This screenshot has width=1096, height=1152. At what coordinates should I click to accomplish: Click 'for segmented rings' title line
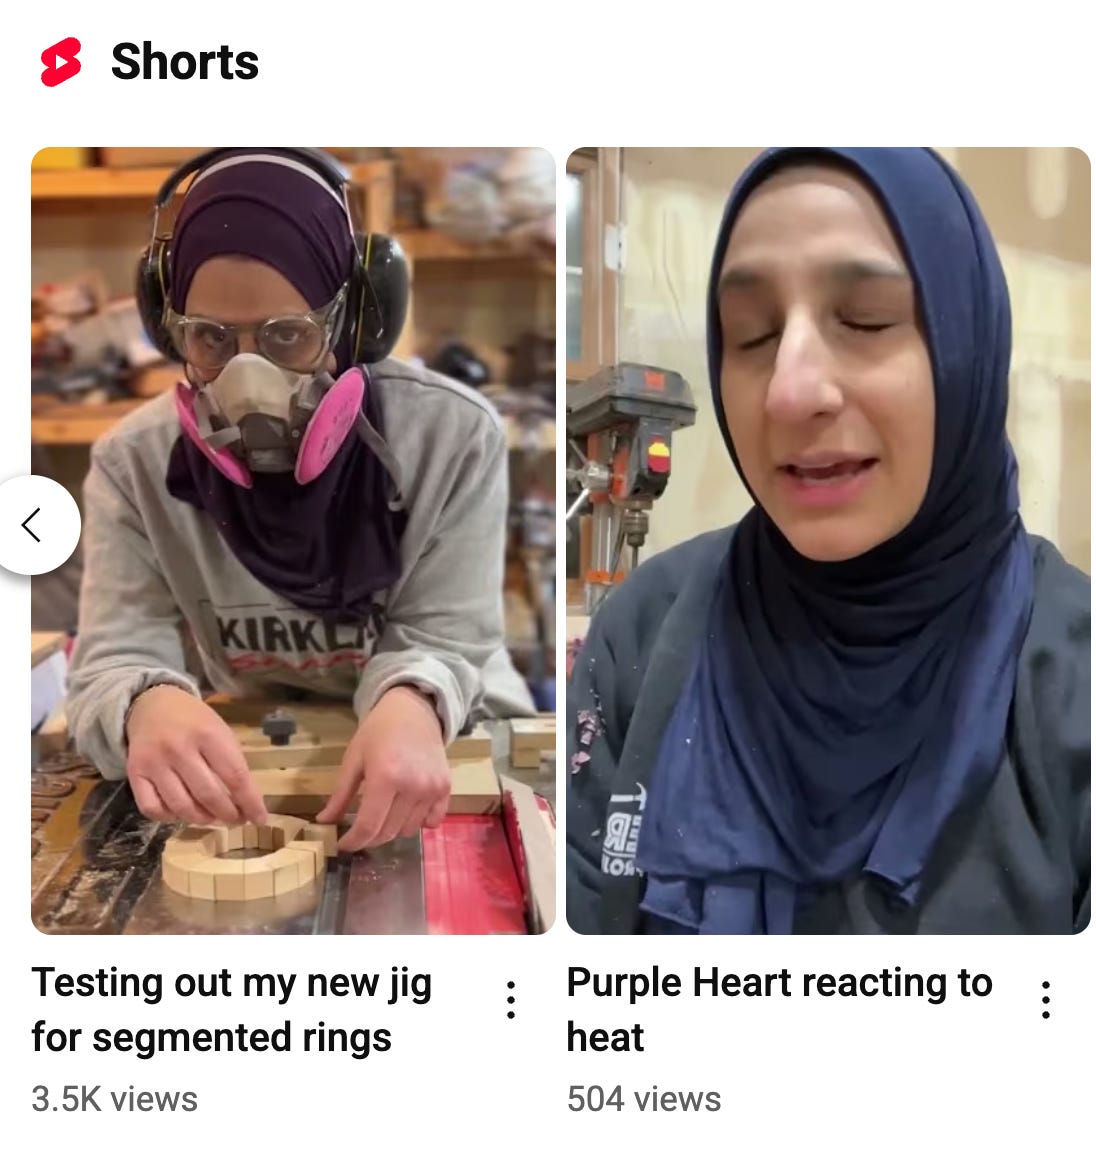tap(212, 1037)
